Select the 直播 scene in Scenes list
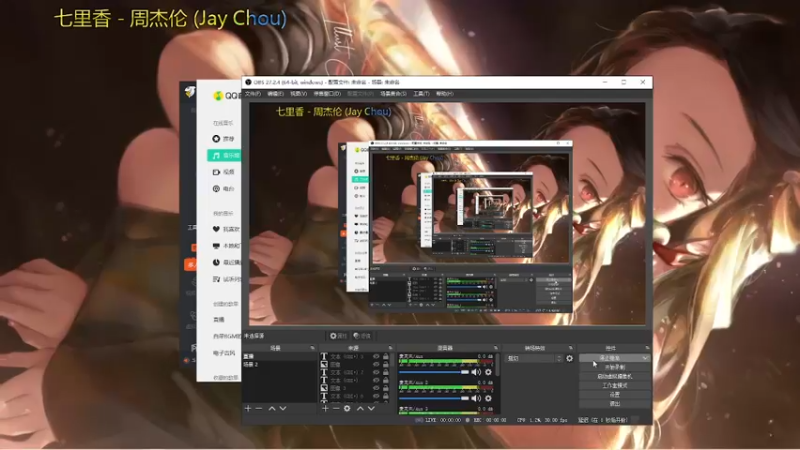 [279, 357]
